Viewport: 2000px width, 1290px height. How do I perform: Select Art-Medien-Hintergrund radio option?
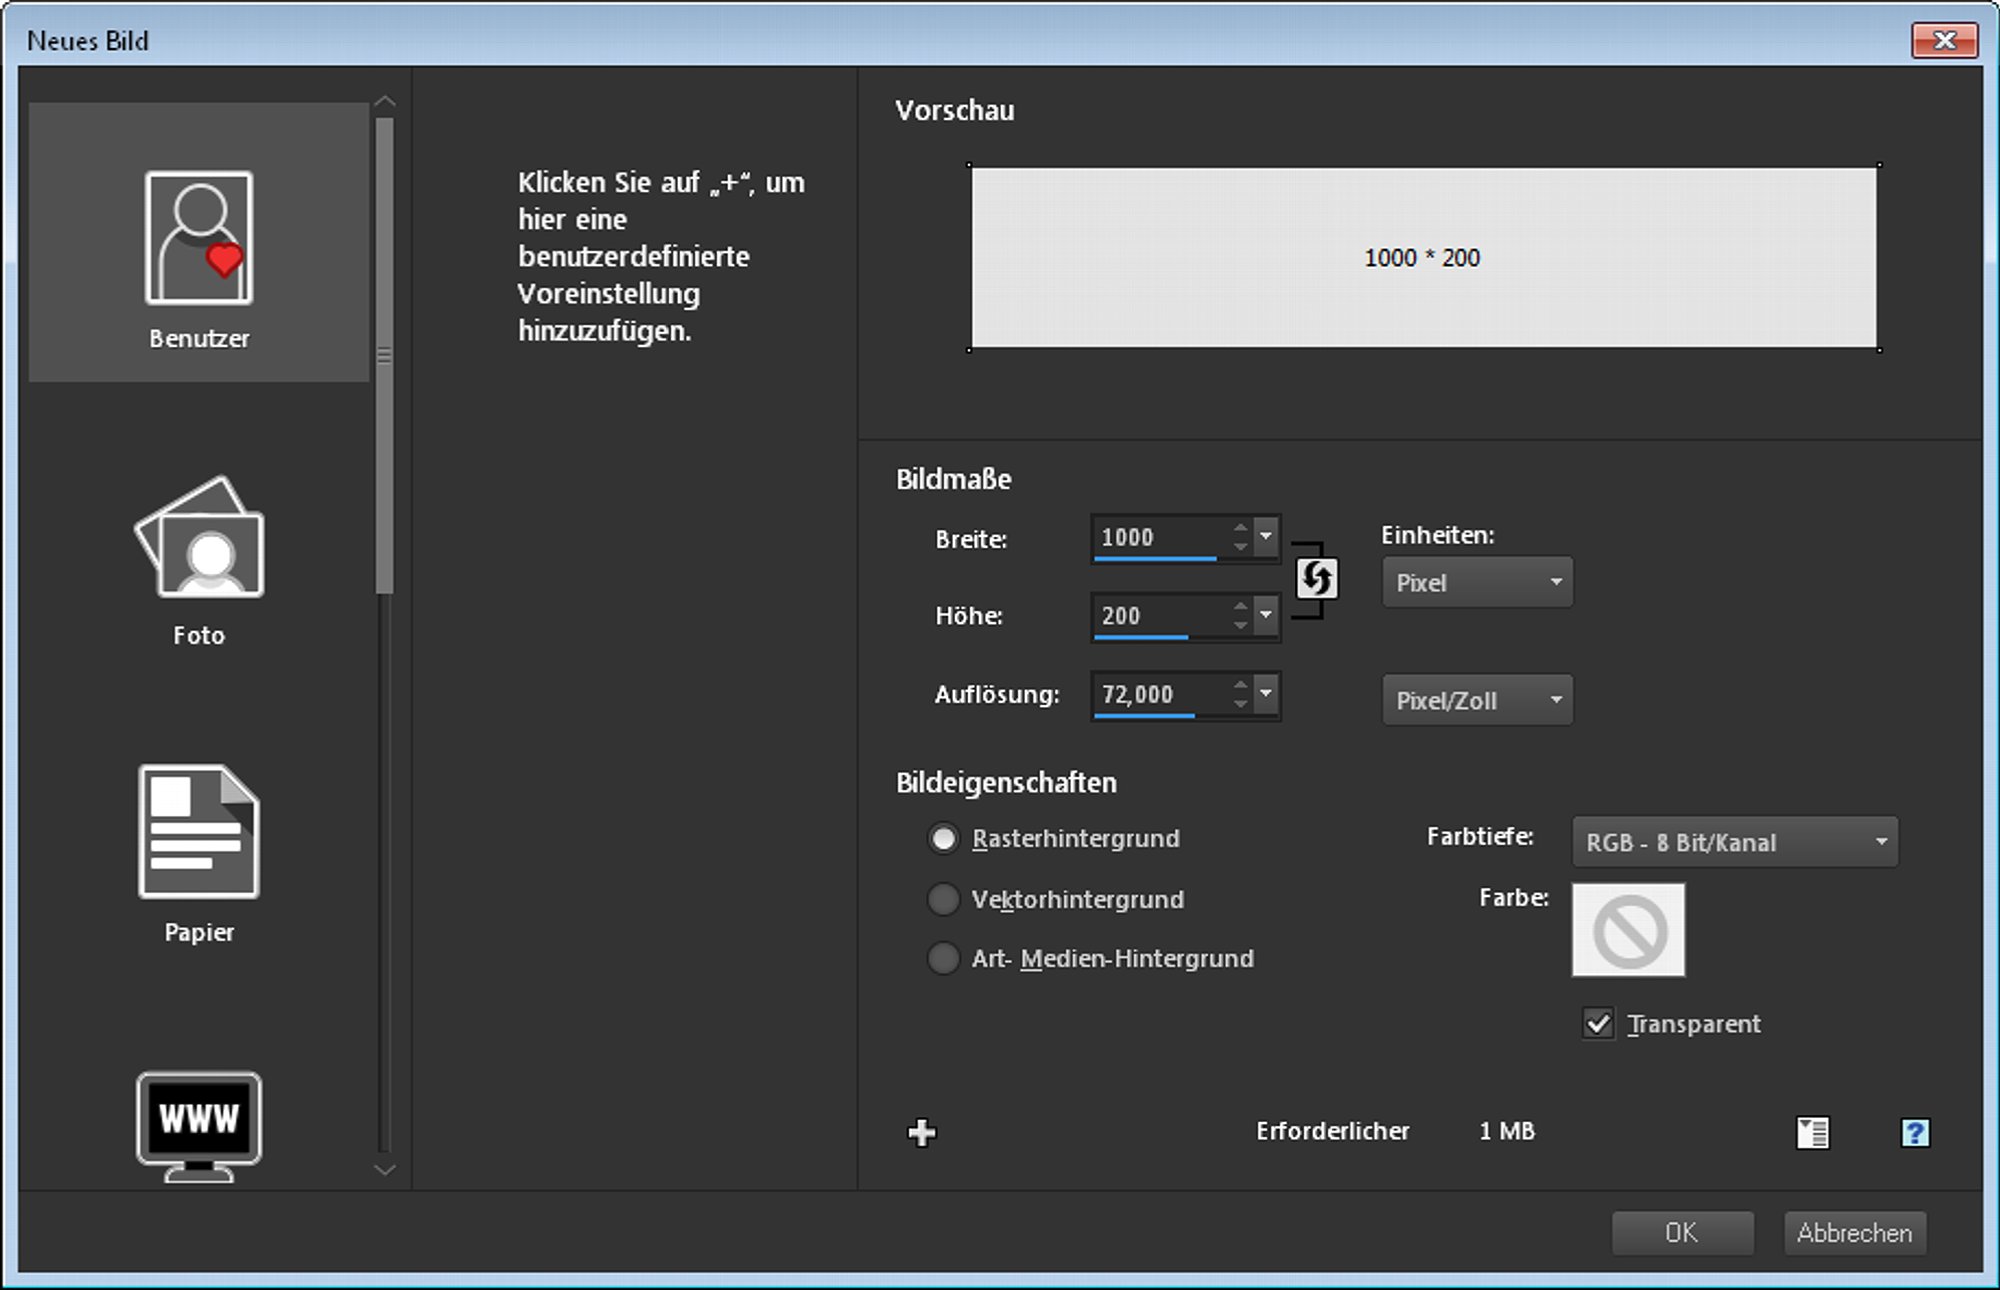pyautogui.click(x=943, y=958)
